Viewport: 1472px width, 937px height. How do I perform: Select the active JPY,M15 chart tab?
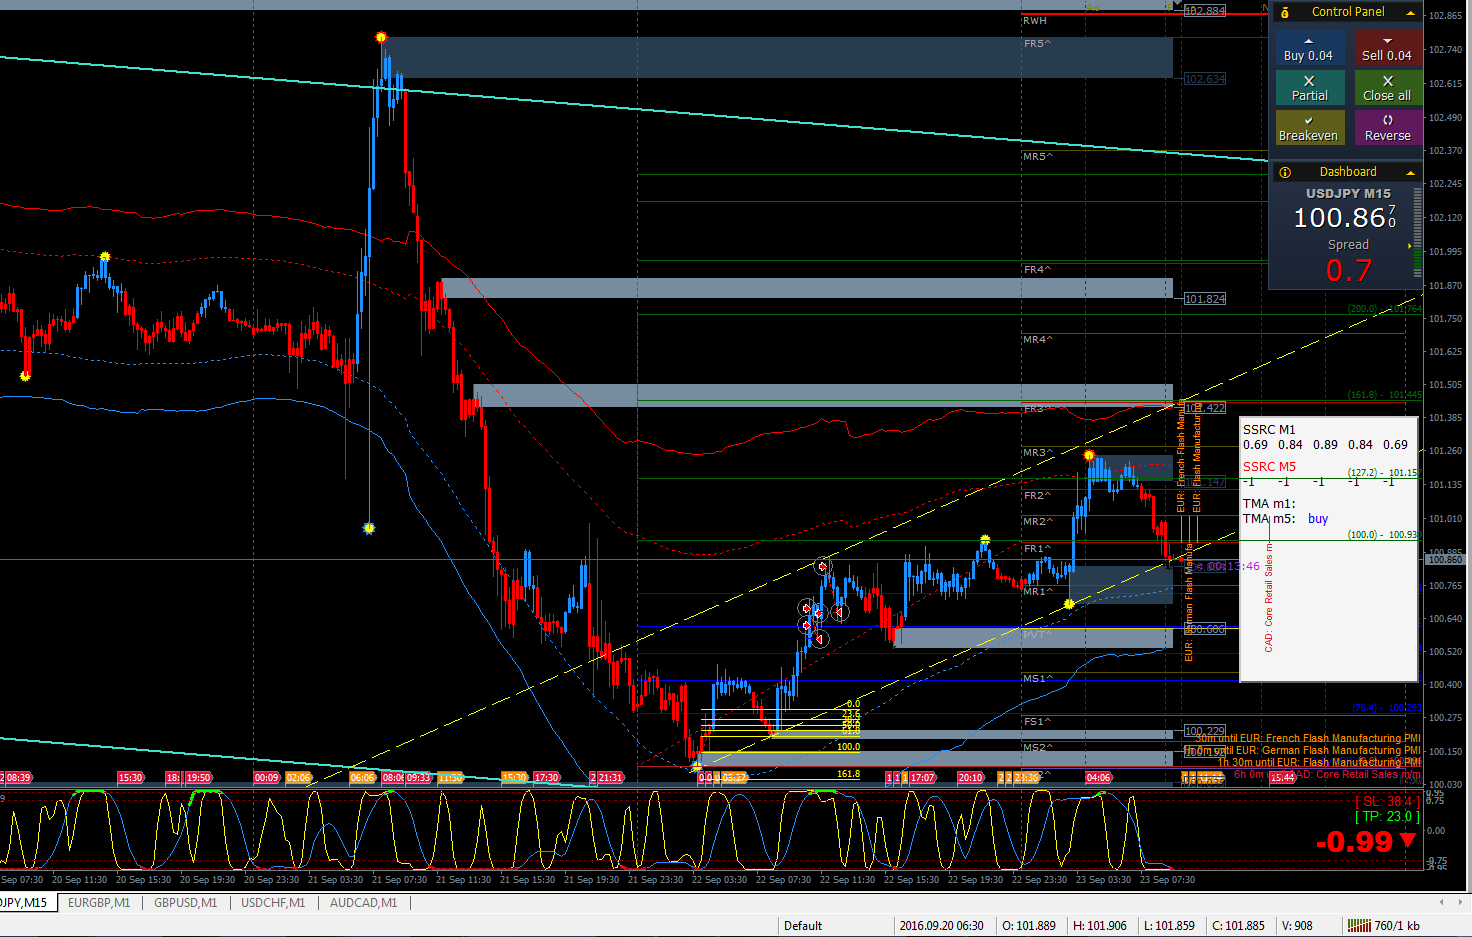click(26, 902)
